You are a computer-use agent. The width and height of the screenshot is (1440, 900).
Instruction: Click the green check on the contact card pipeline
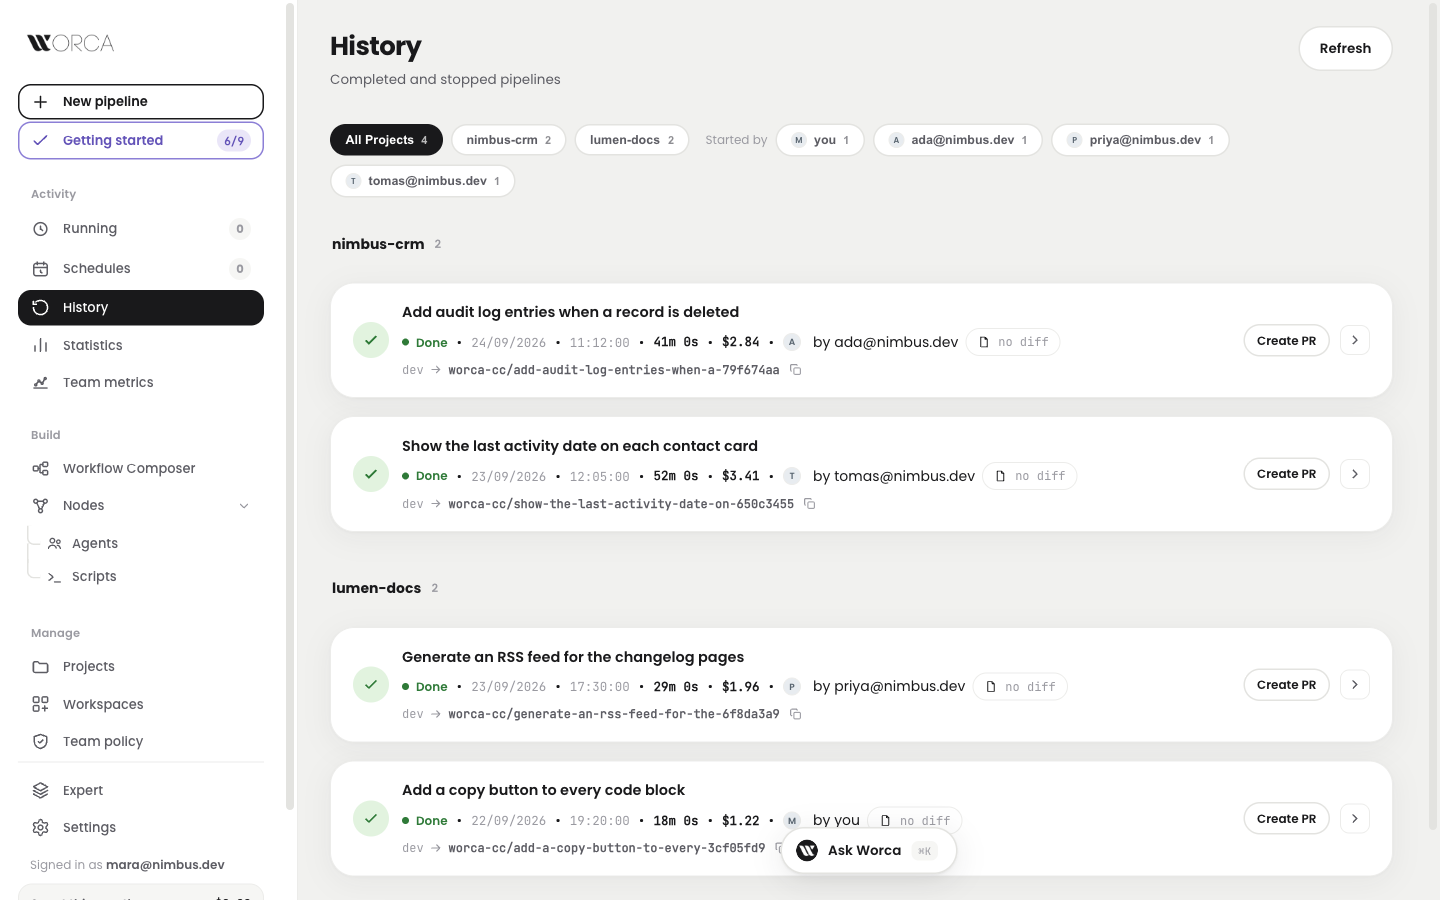pyautogui.click(x=371, y=474)
